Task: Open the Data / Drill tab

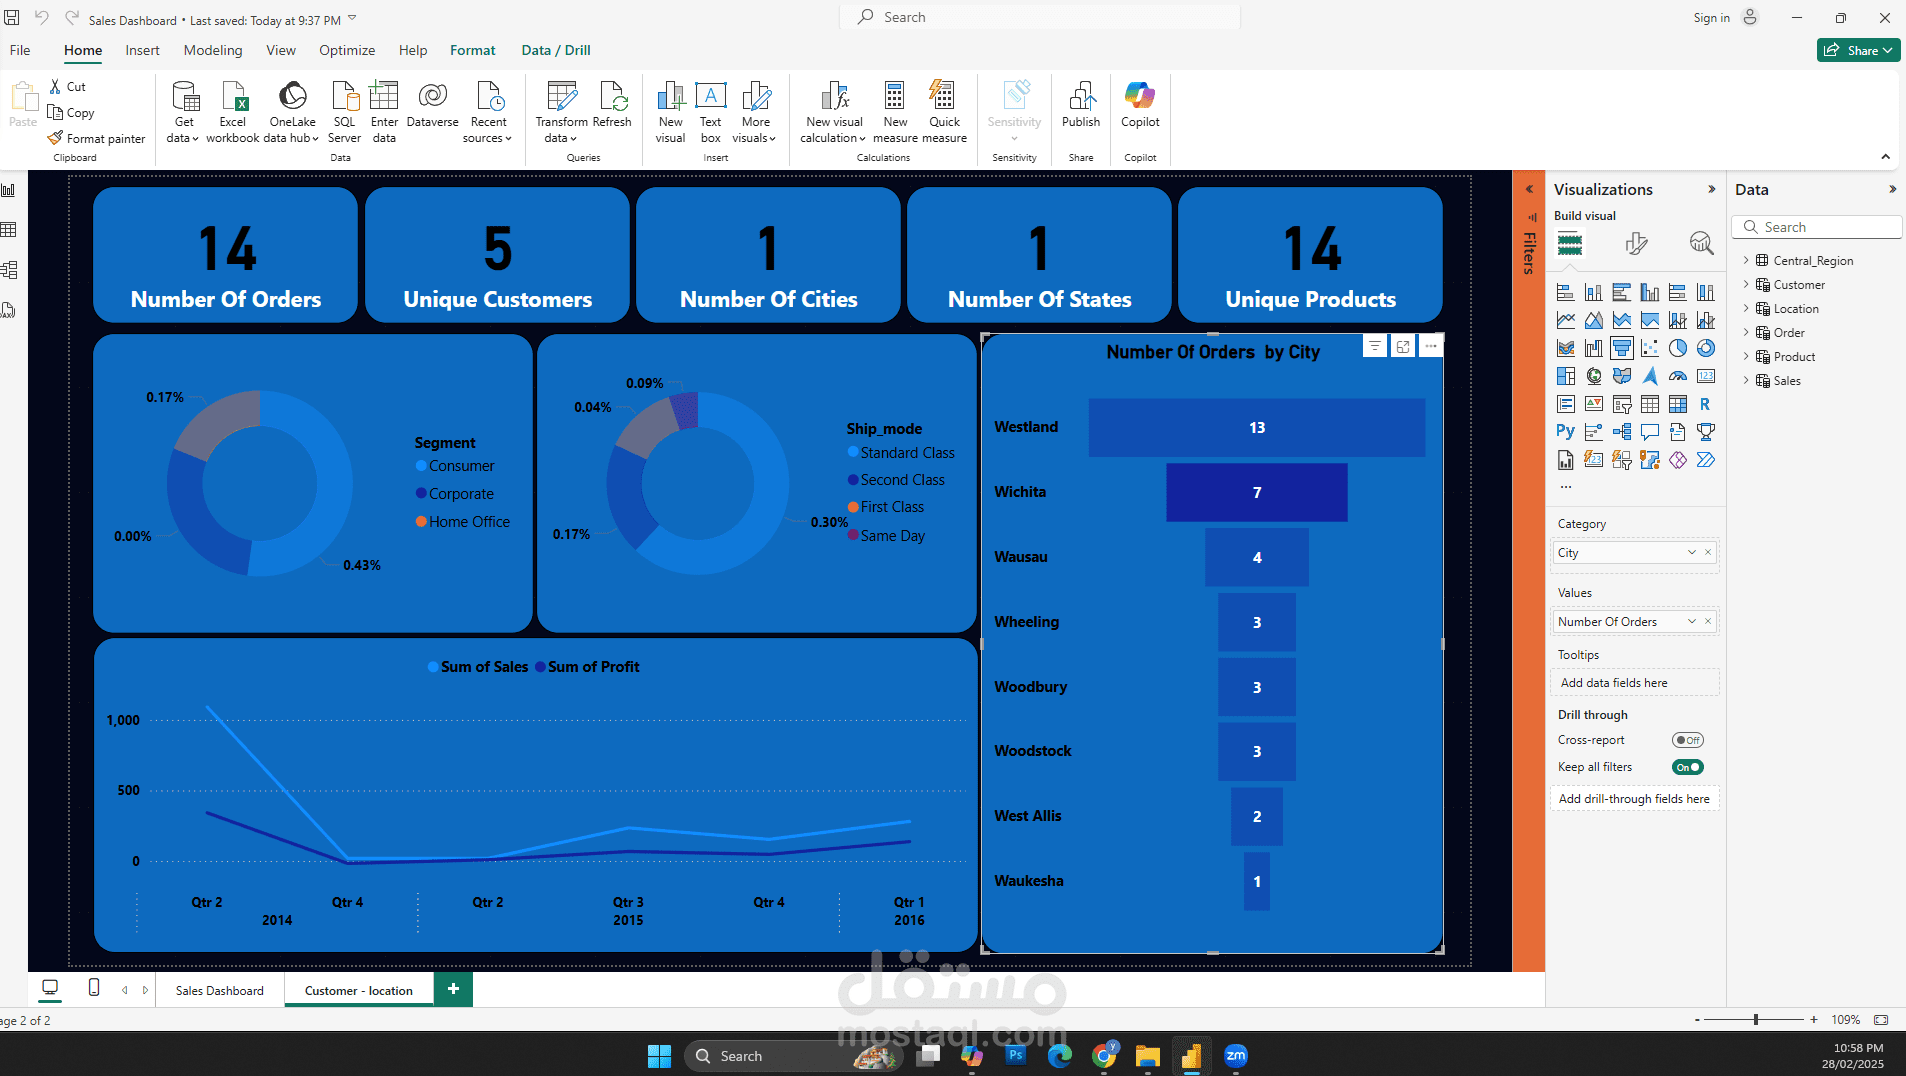Action: 556,50
